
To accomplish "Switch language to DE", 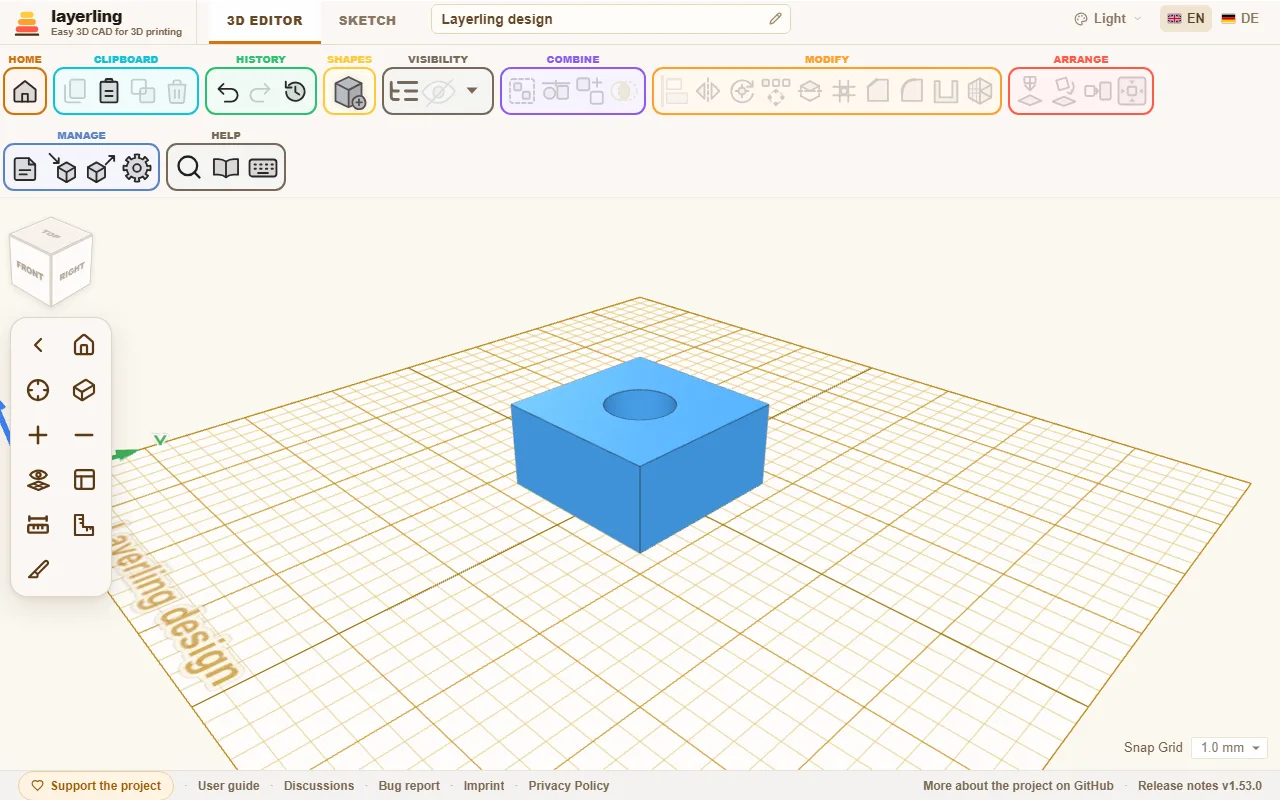I will 1240,18.
